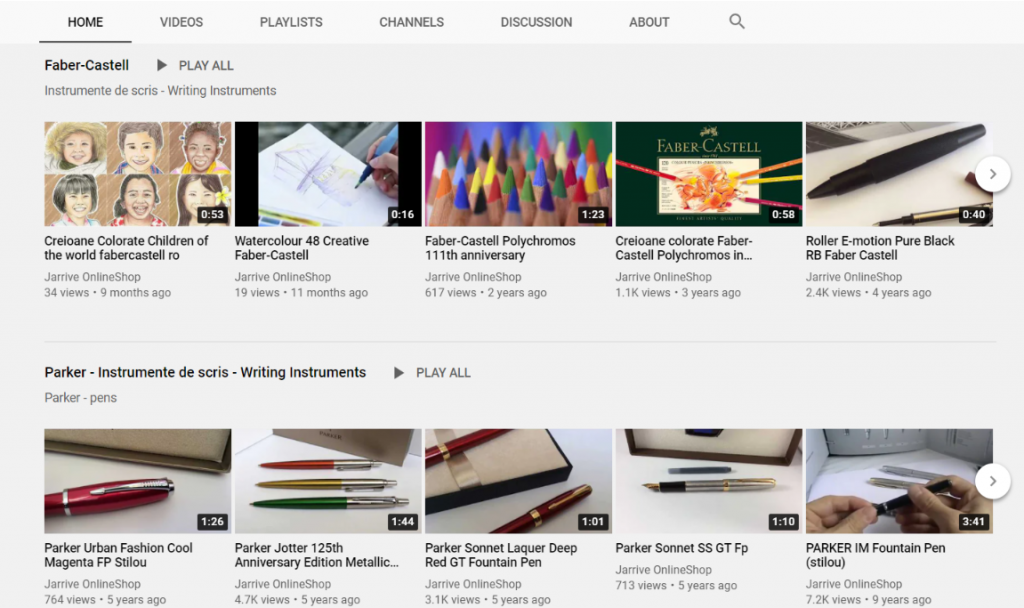Switch to the VIDEOS tab

pos(182,22)
